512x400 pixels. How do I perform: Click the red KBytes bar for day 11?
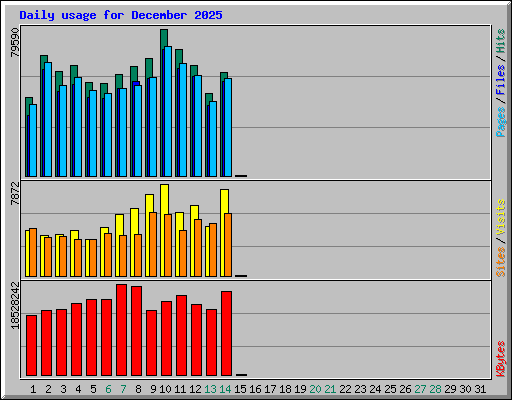[x=181, y=335]
